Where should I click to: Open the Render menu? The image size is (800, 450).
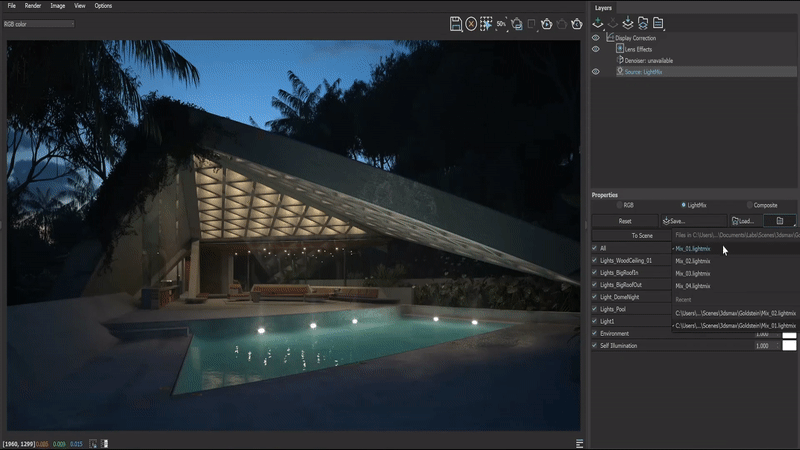pyautogui.click(x=33, y=6)
